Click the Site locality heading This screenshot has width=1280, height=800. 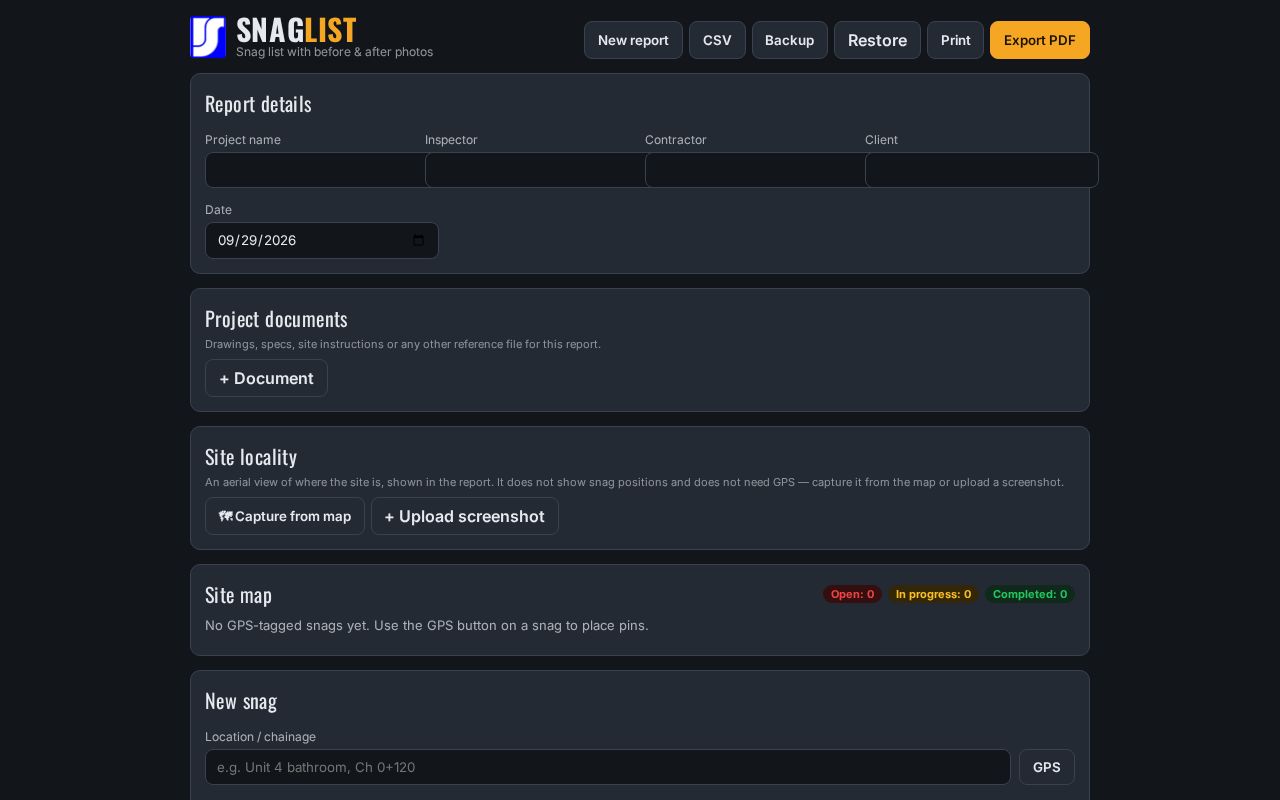click(251, 457)
